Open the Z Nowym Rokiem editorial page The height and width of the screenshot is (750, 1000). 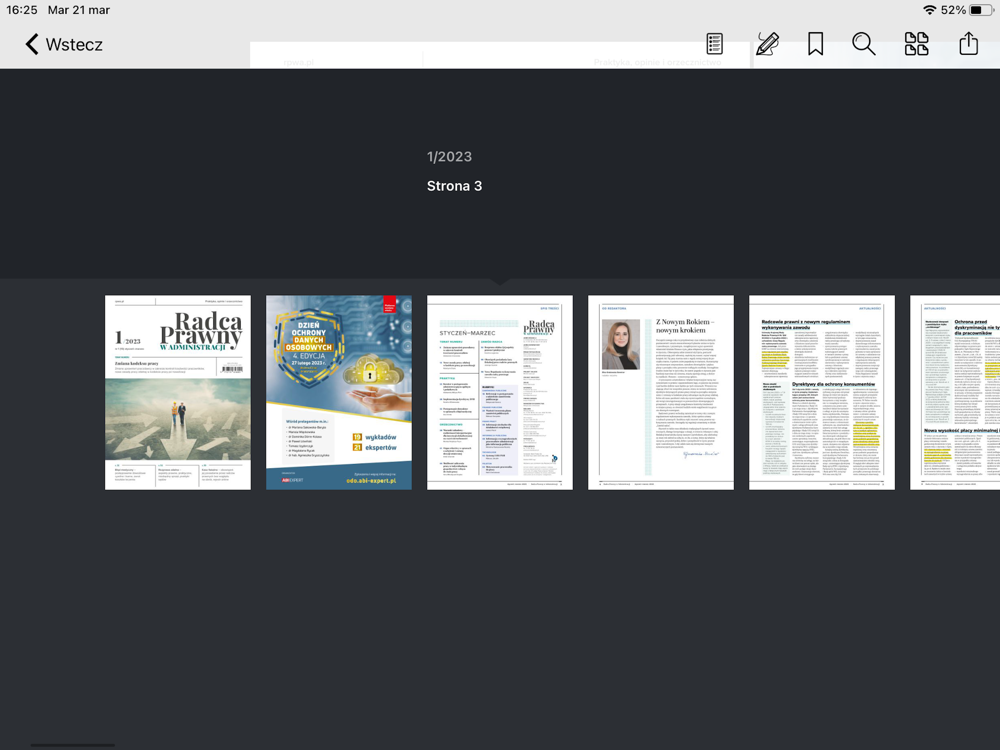[x=661, y=392]
